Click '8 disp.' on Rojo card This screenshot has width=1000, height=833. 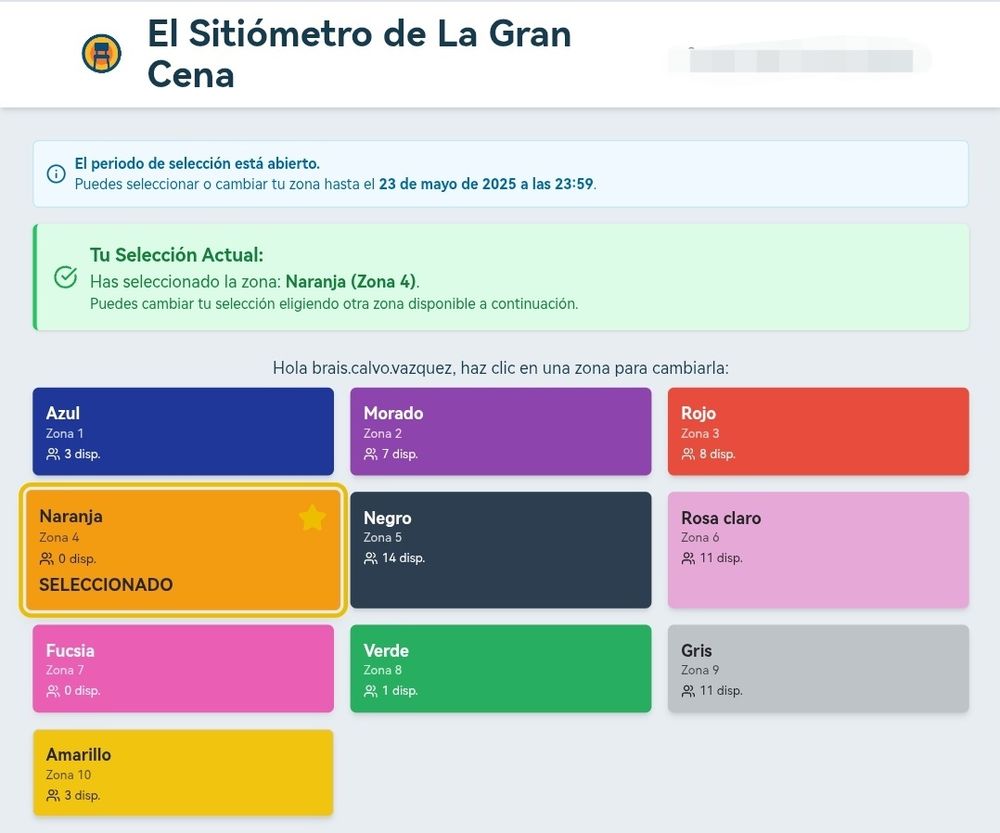click(x=717, y=454)
